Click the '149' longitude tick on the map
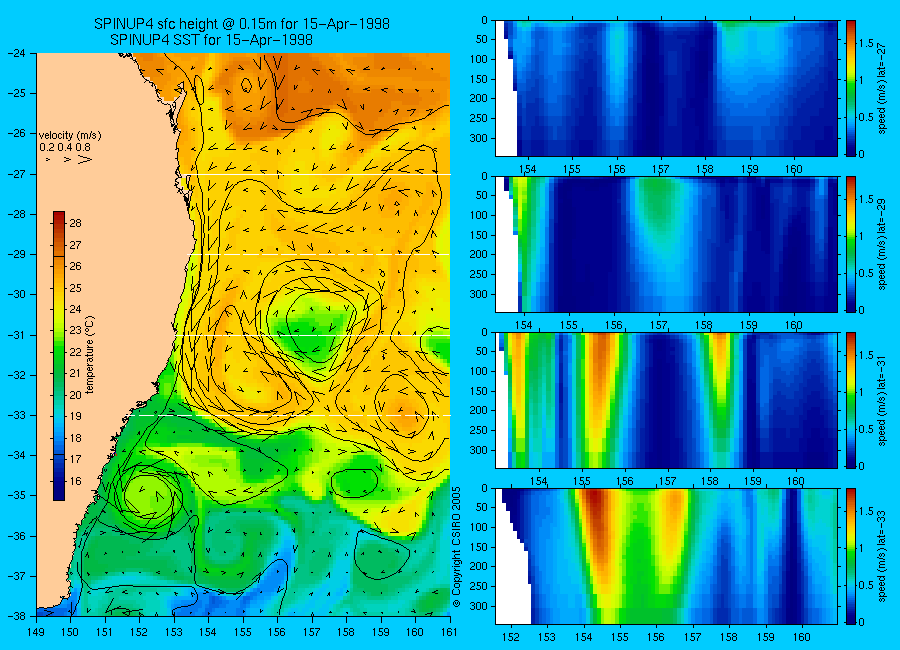Screen dimensions: 900x650 click(x=36, y=632)
